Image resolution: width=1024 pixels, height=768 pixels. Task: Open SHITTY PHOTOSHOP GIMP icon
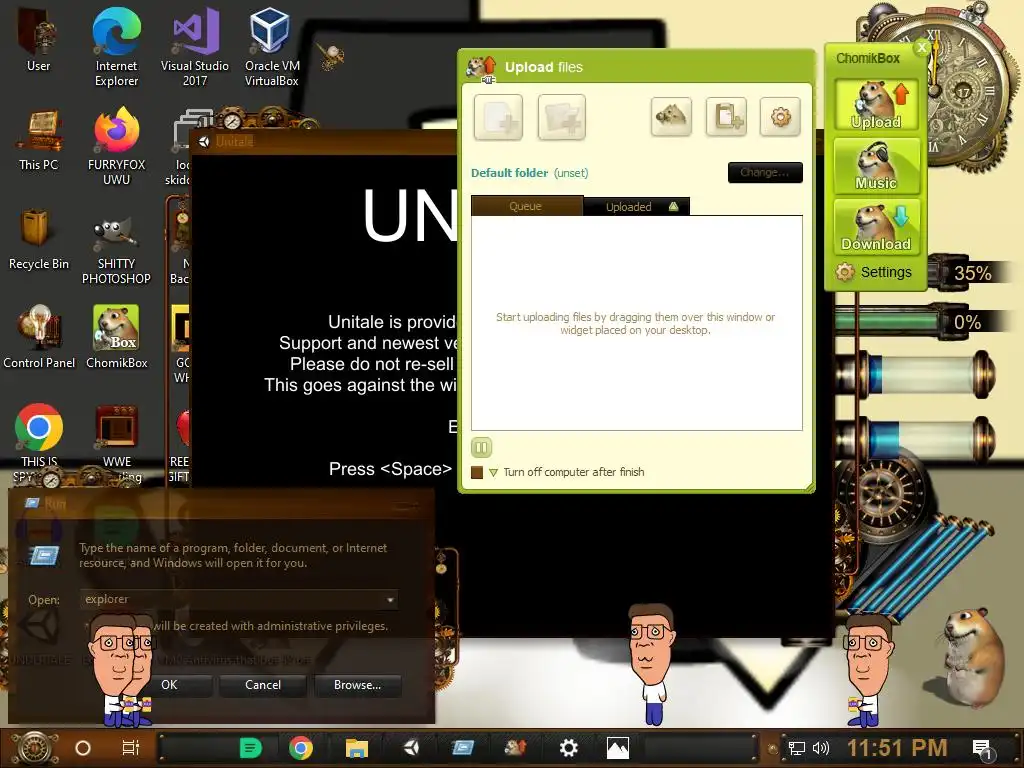(116, 251)
